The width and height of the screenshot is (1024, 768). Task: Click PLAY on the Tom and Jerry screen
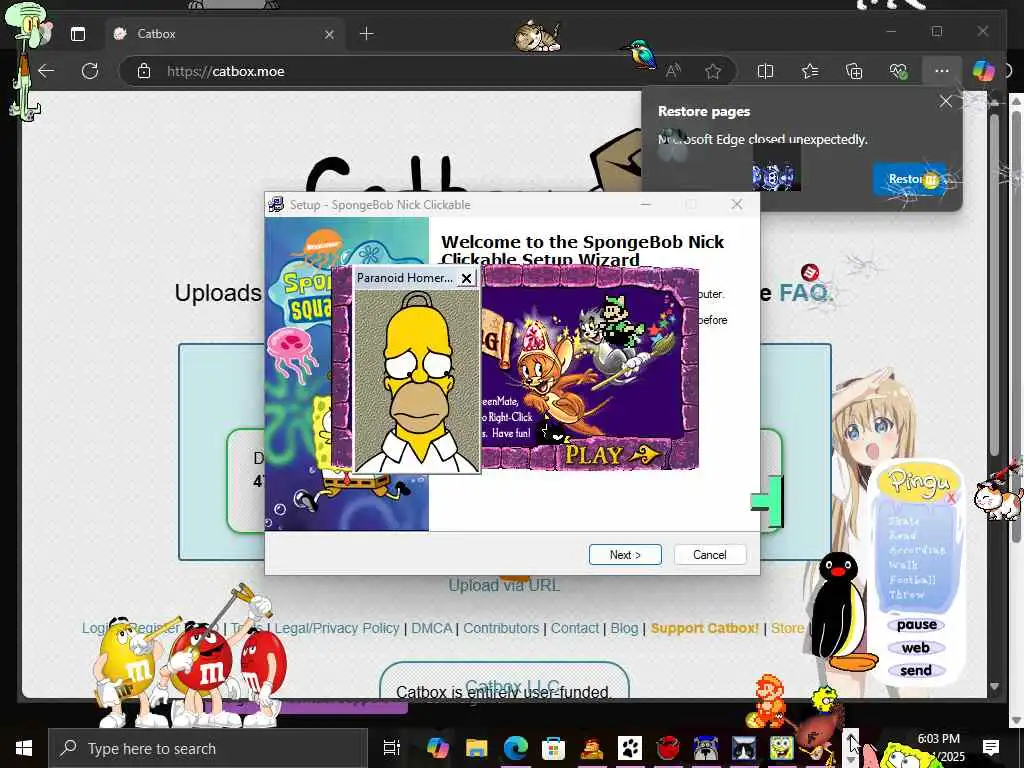pyautogui.click(x=613, y=455)
